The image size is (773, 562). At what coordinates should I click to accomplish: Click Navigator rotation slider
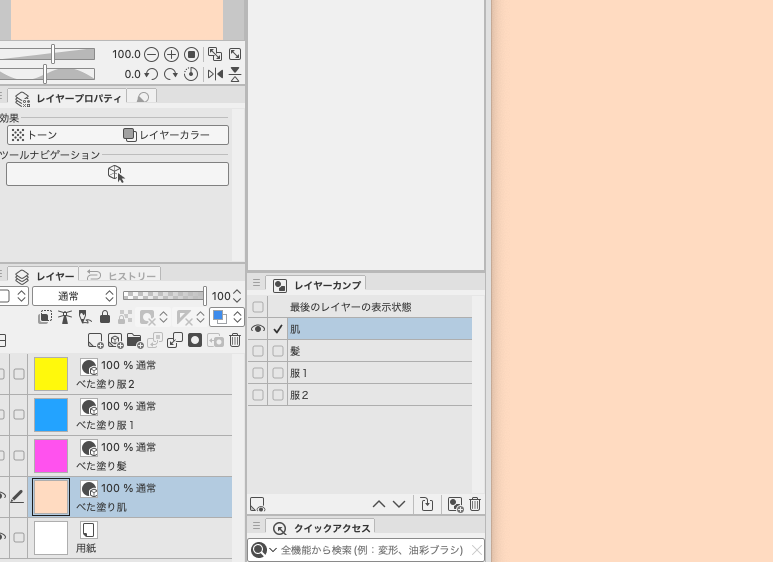tap(47, 74)
